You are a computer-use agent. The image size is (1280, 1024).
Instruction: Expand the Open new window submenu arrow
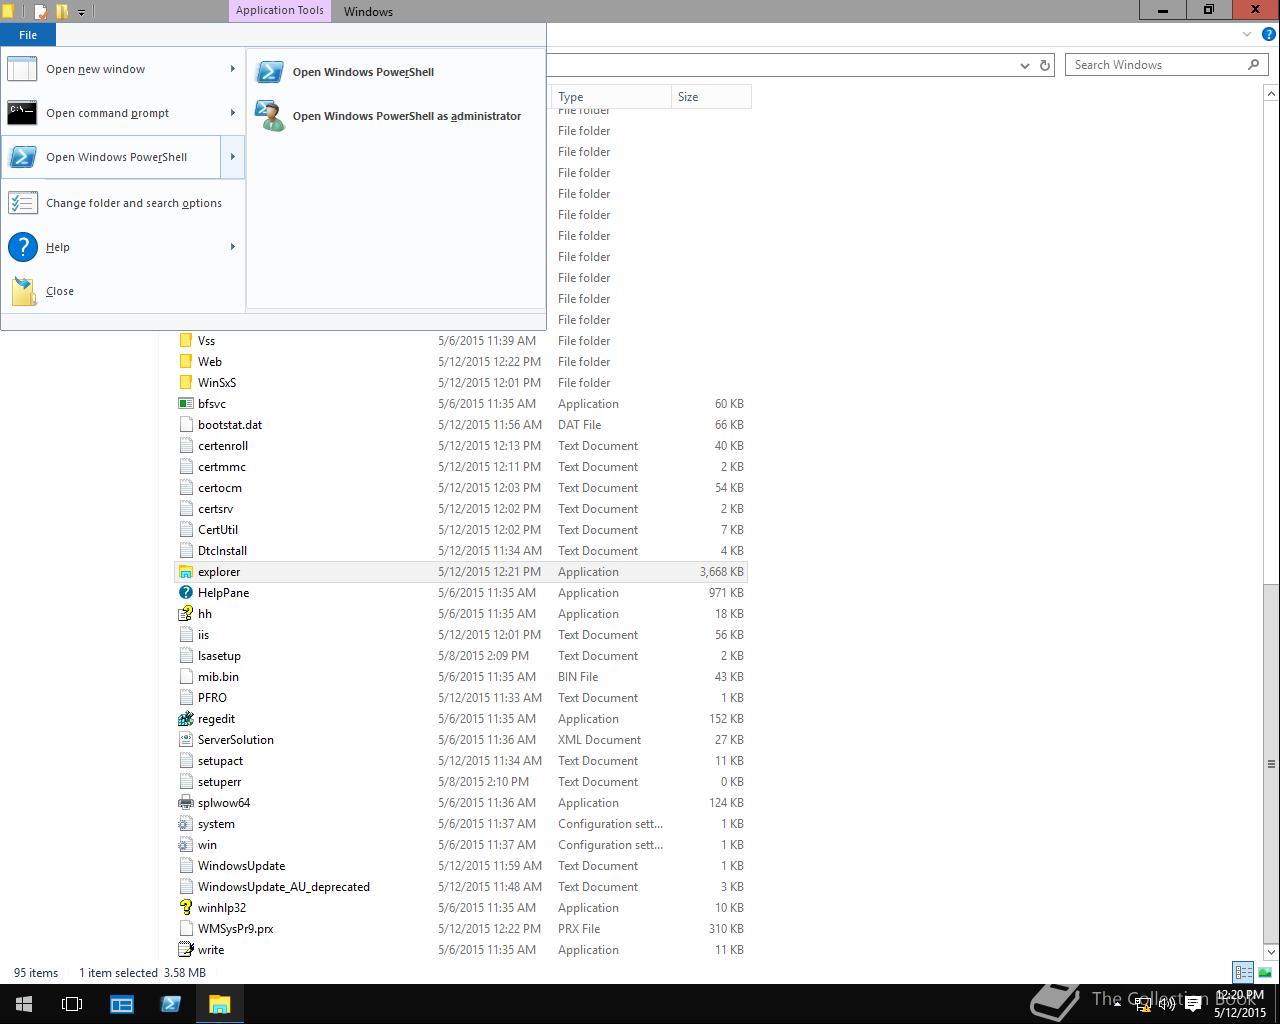233,69
